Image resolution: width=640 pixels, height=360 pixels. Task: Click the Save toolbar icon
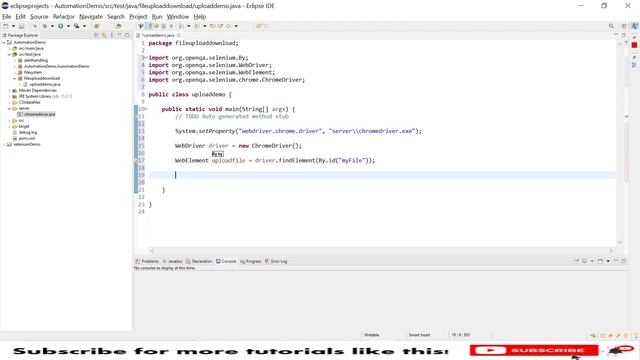pyautogui.click(x=21, y=26)
